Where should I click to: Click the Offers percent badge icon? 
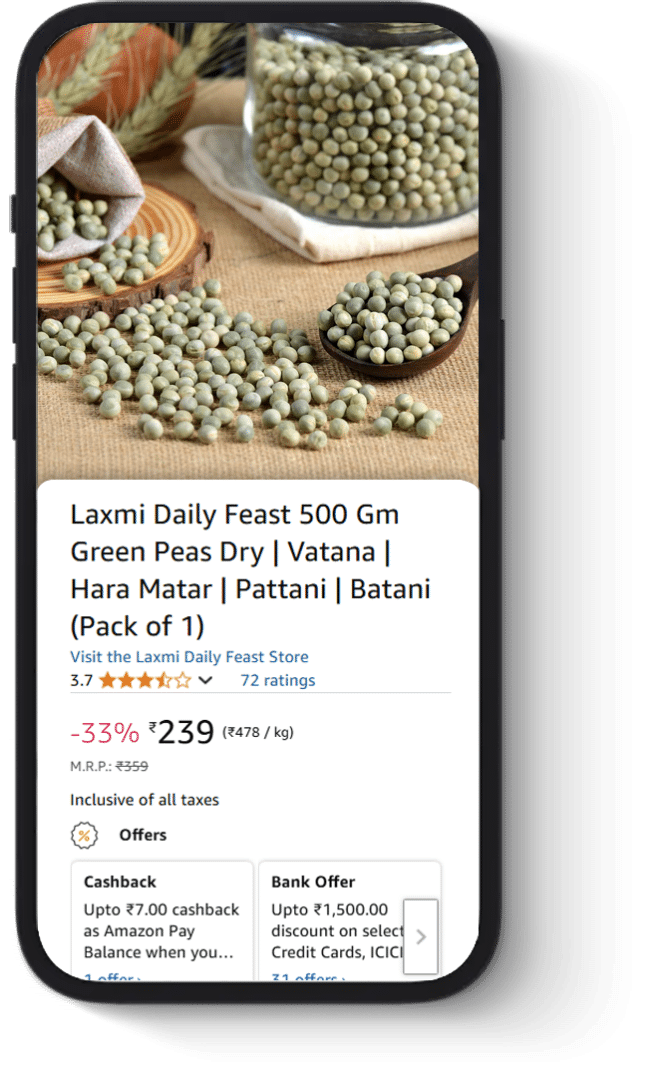(84, 835)
